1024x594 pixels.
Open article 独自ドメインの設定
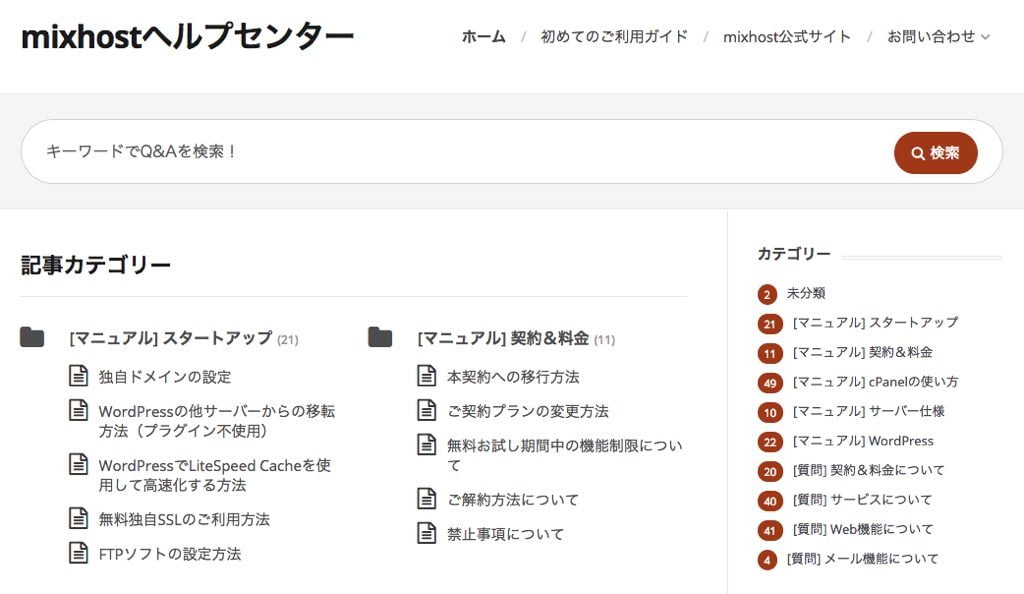(x=165, y=377)
